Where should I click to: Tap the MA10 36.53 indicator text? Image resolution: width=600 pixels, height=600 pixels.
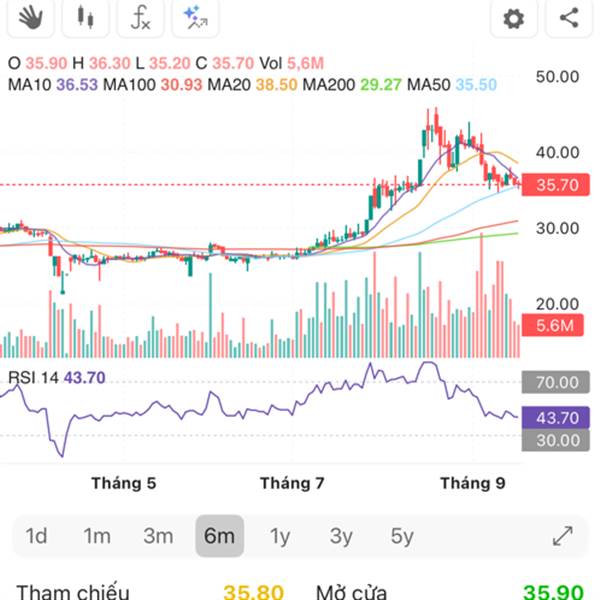click(53, 85)
